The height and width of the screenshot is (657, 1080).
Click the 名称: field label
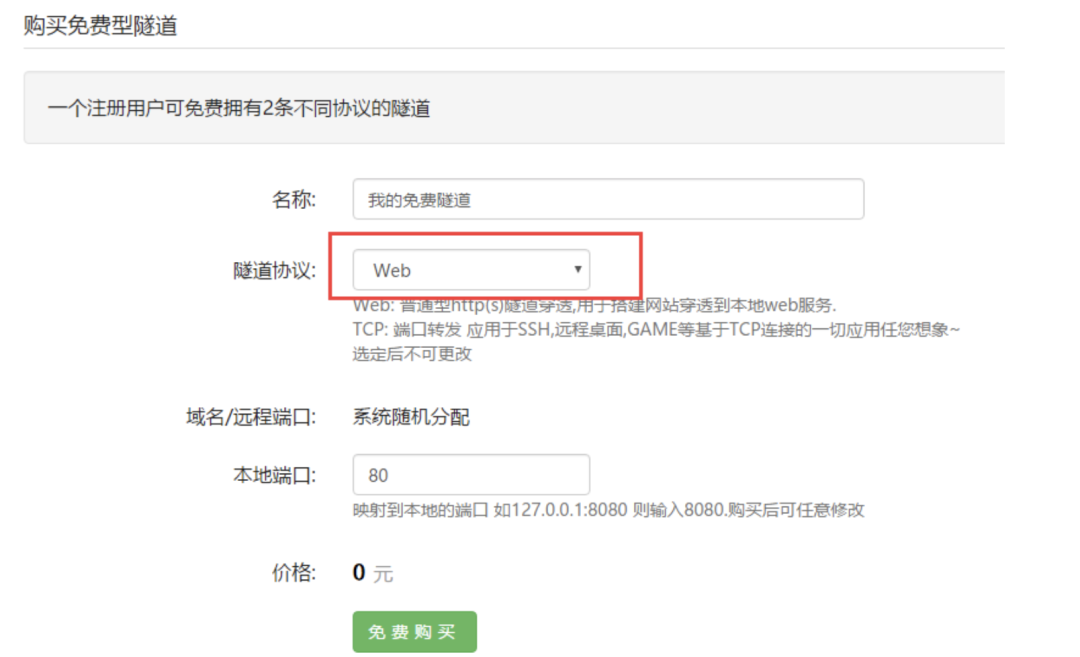coord(294,200)
